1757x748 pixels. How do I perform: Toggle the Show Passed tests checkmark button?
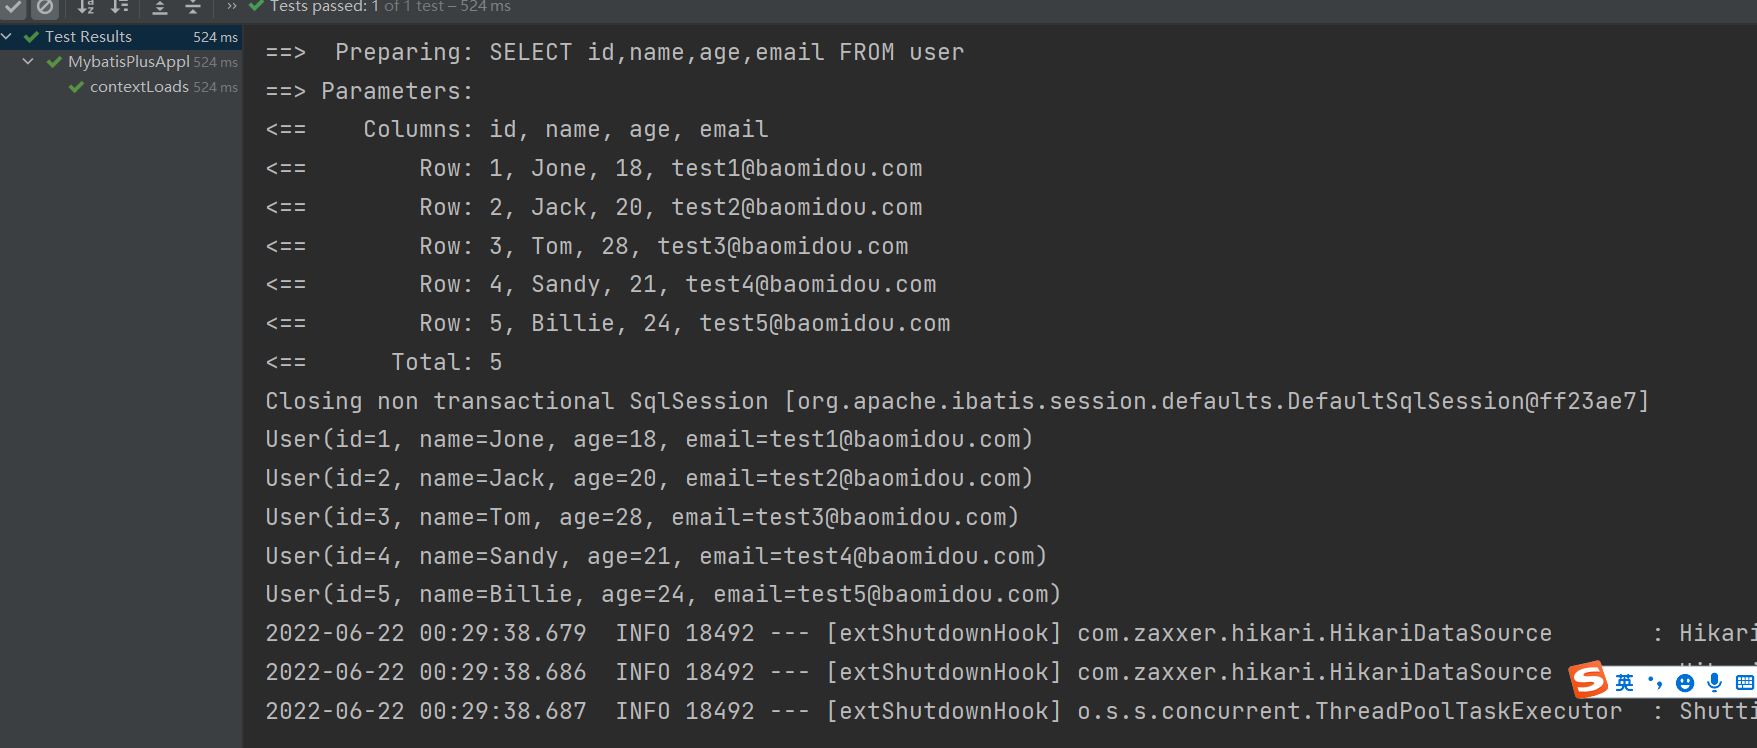14,7
